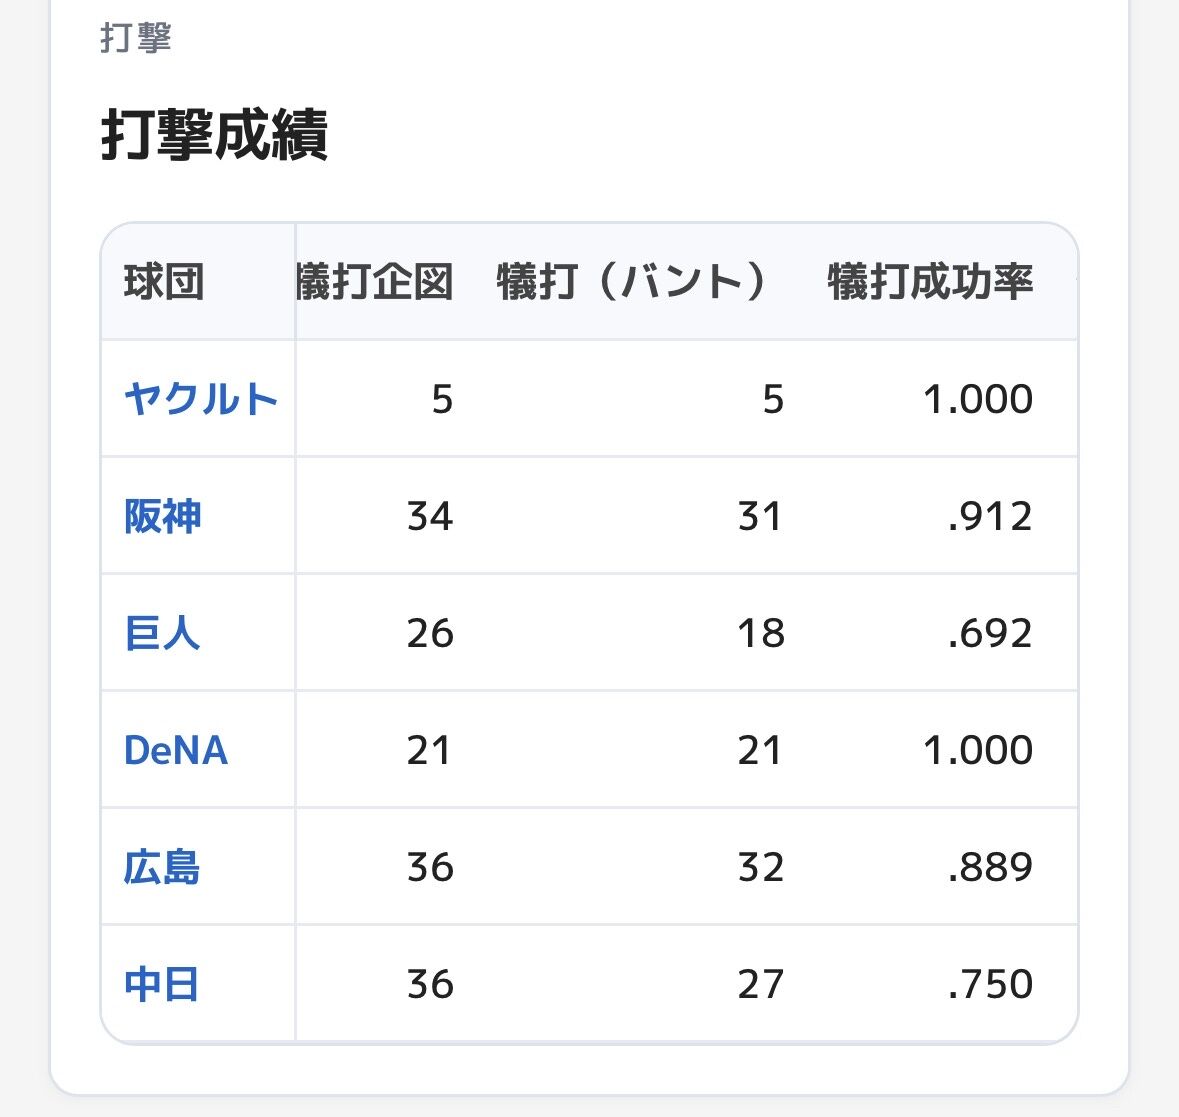Viewport: 1179px width, 1117px height.
Task: Select 巨人's 26 bunt attempts cell
Action: [x=430, y=633]
